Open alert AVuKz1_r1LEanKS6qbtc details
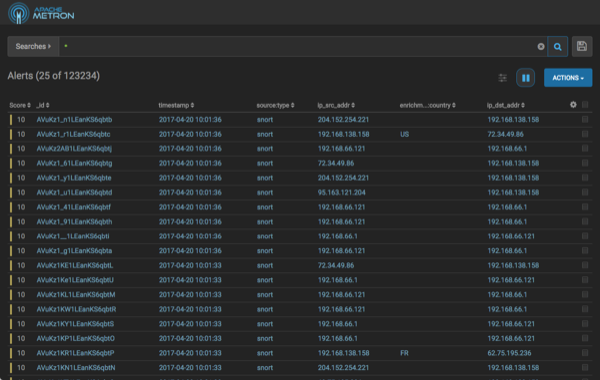This screenshot has height=380, width=600. point(73,134)
